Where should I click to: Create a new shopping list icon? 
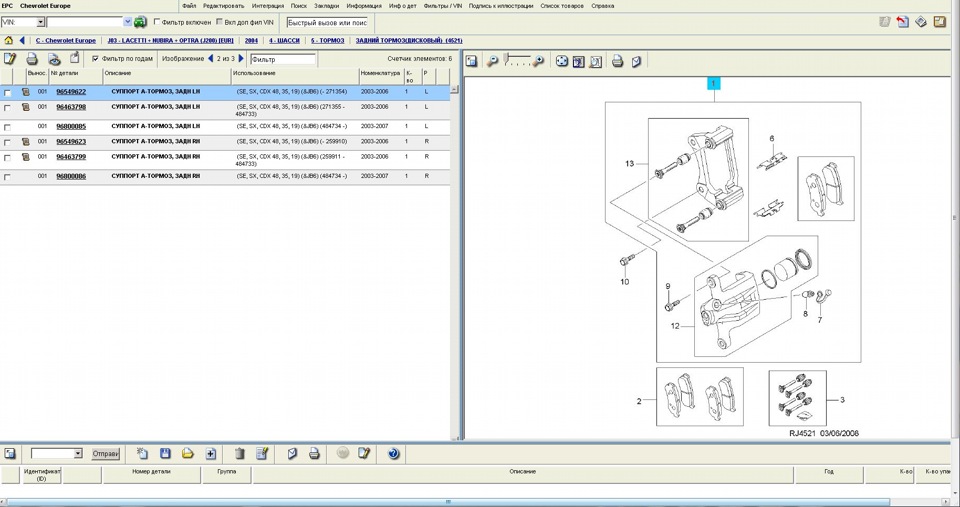[142, 453]
